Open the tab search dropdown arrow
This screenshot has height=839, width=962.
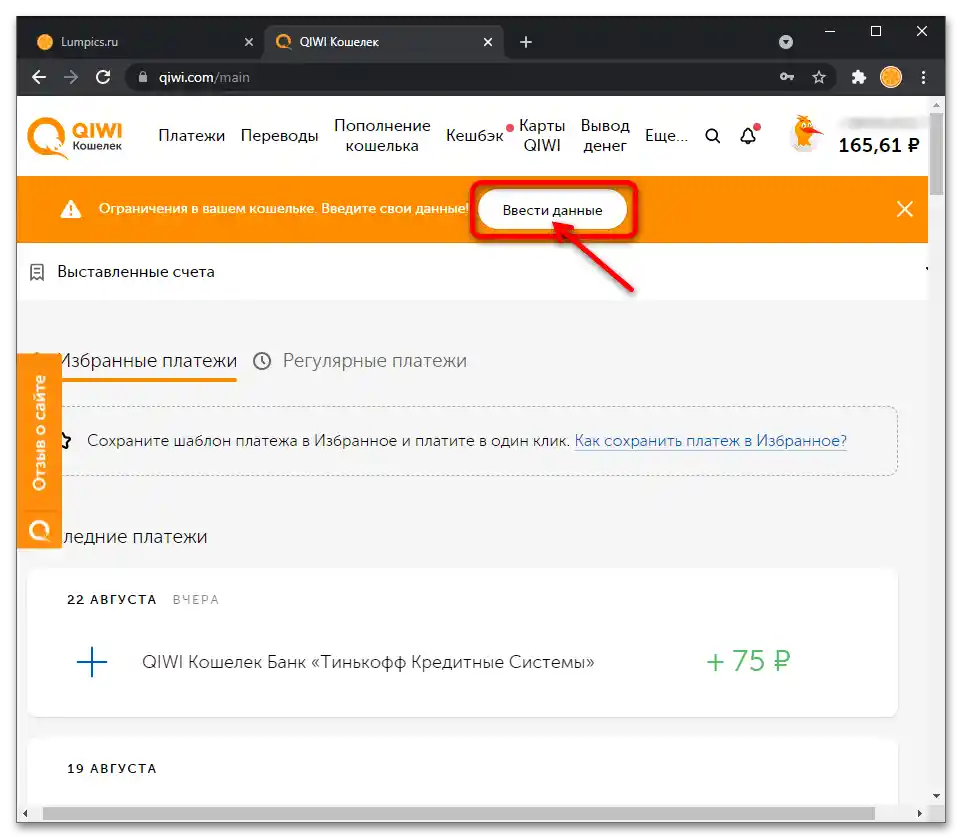[786, 42]
